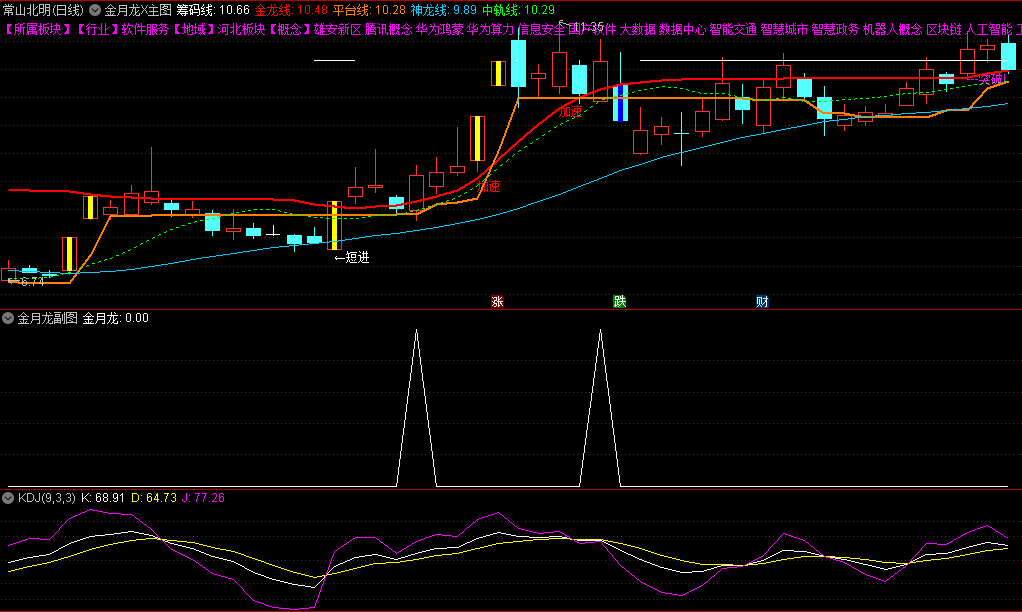Click the D: 64.73 value
The height and width of the screenshot is (612, 1022).
154,498
